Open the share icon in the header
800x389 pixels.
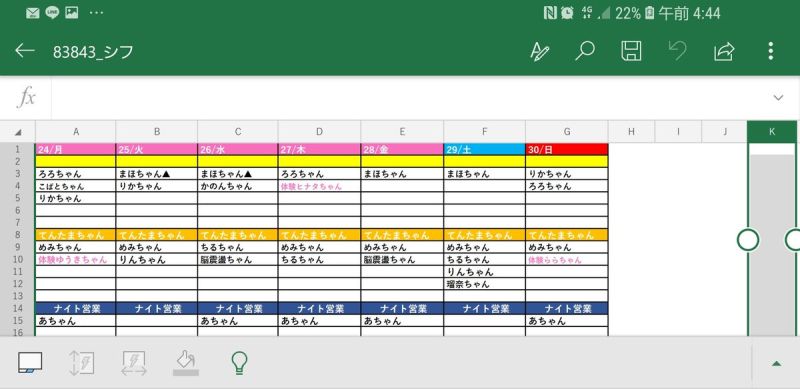coord(724,51)
